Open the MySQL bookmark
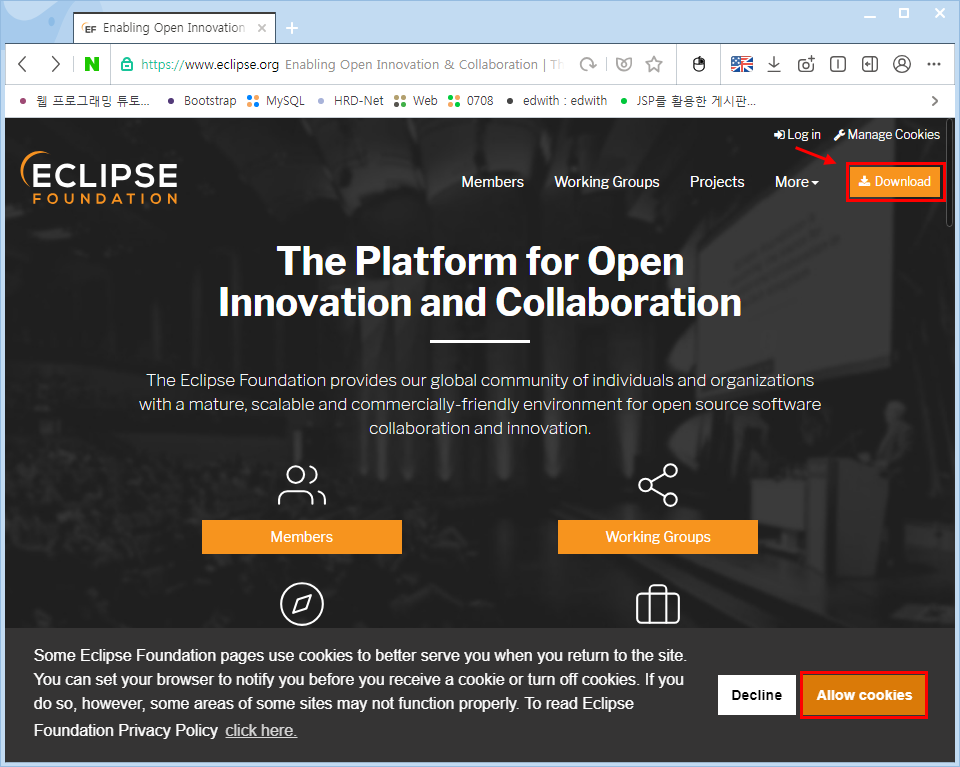The height and width of the screenshot is (767, 960). pyautogui.click(x=276, y=101)
